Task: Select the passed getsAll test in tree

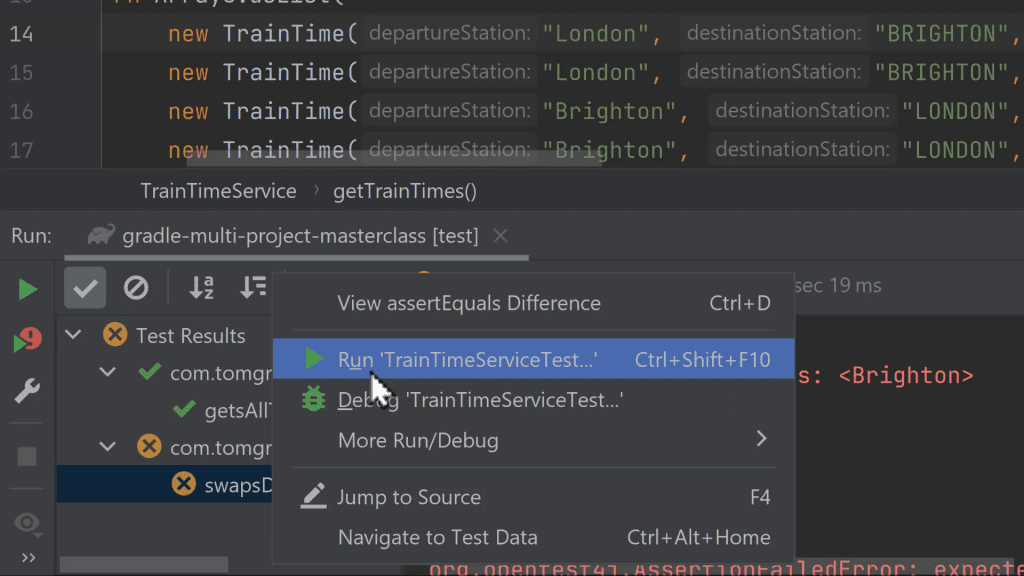Action: 237,410
